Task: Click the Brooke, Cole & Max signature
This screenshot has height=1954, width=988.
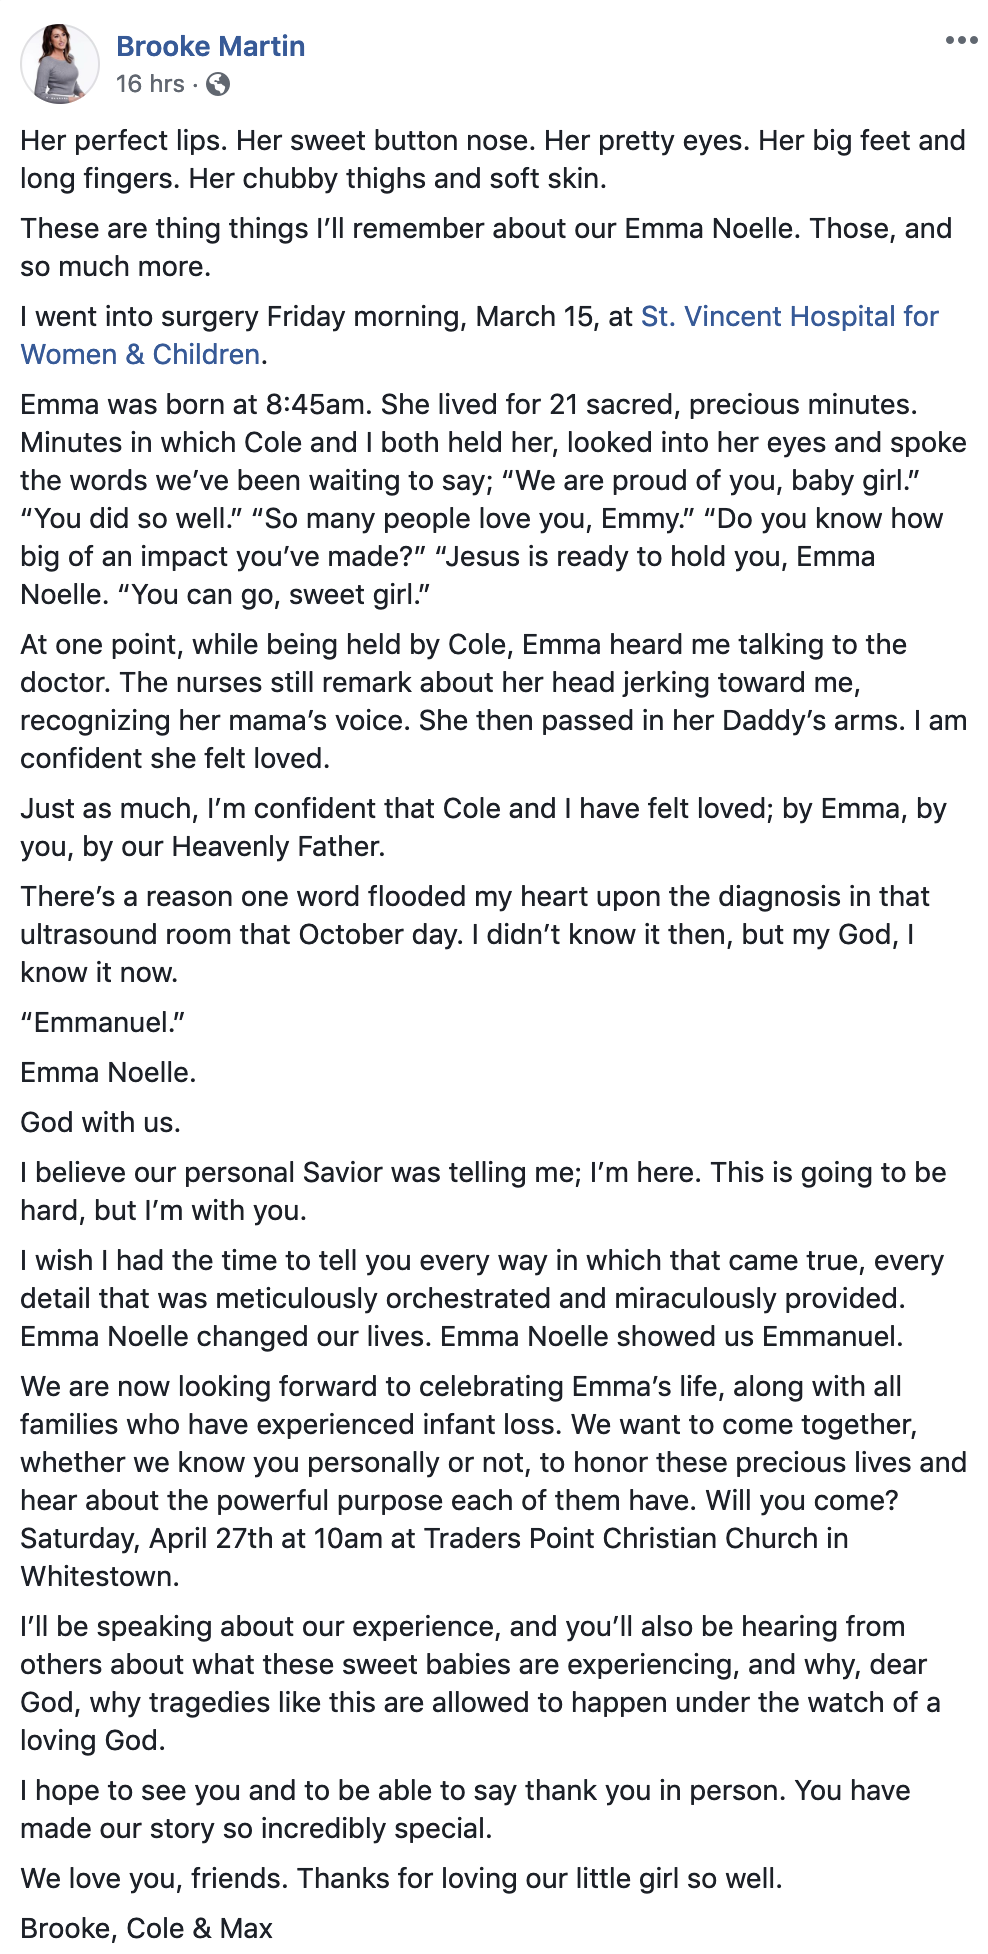Action: coord(147,1929)
